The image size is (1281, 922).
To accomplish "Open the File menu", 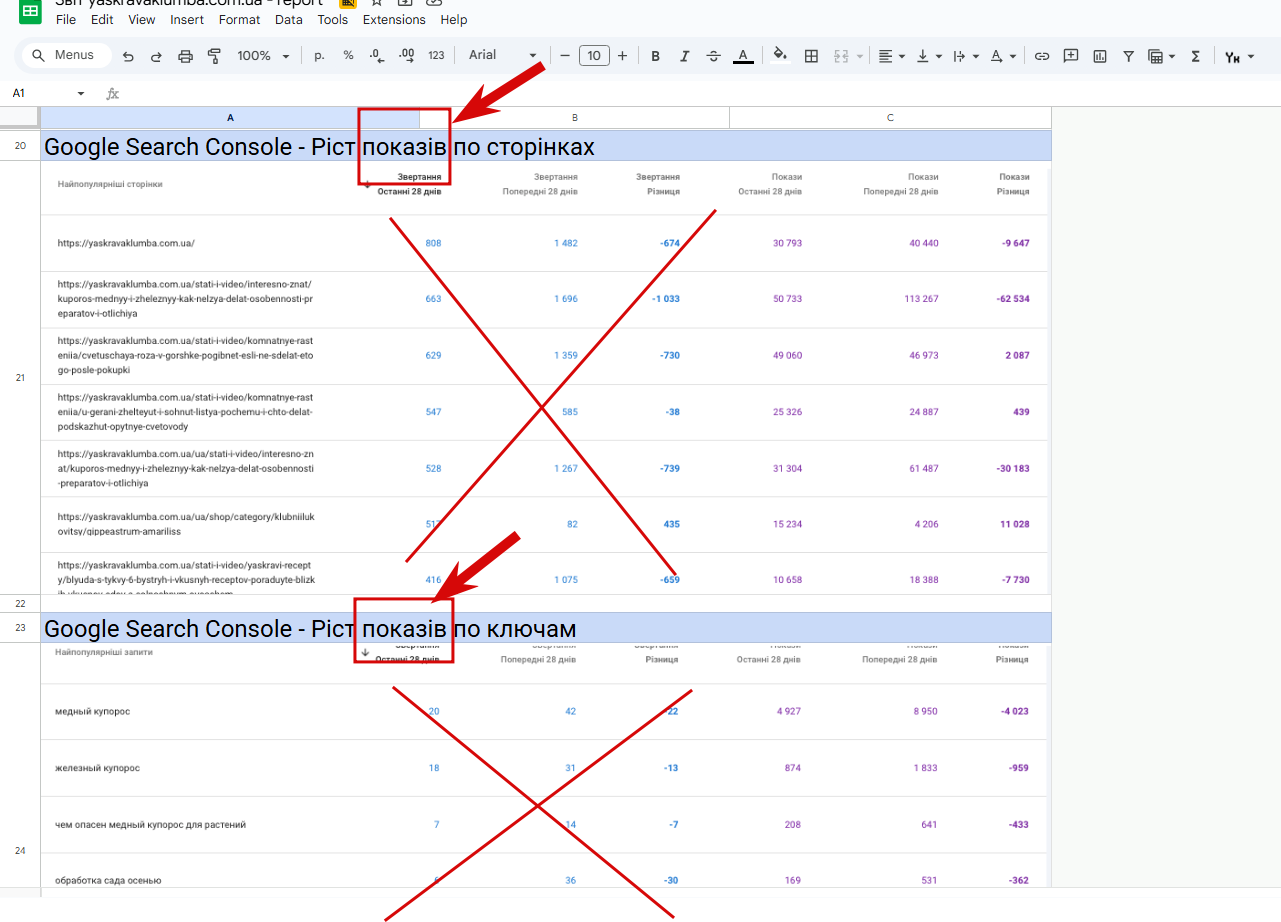I will (x=66, y=20).
